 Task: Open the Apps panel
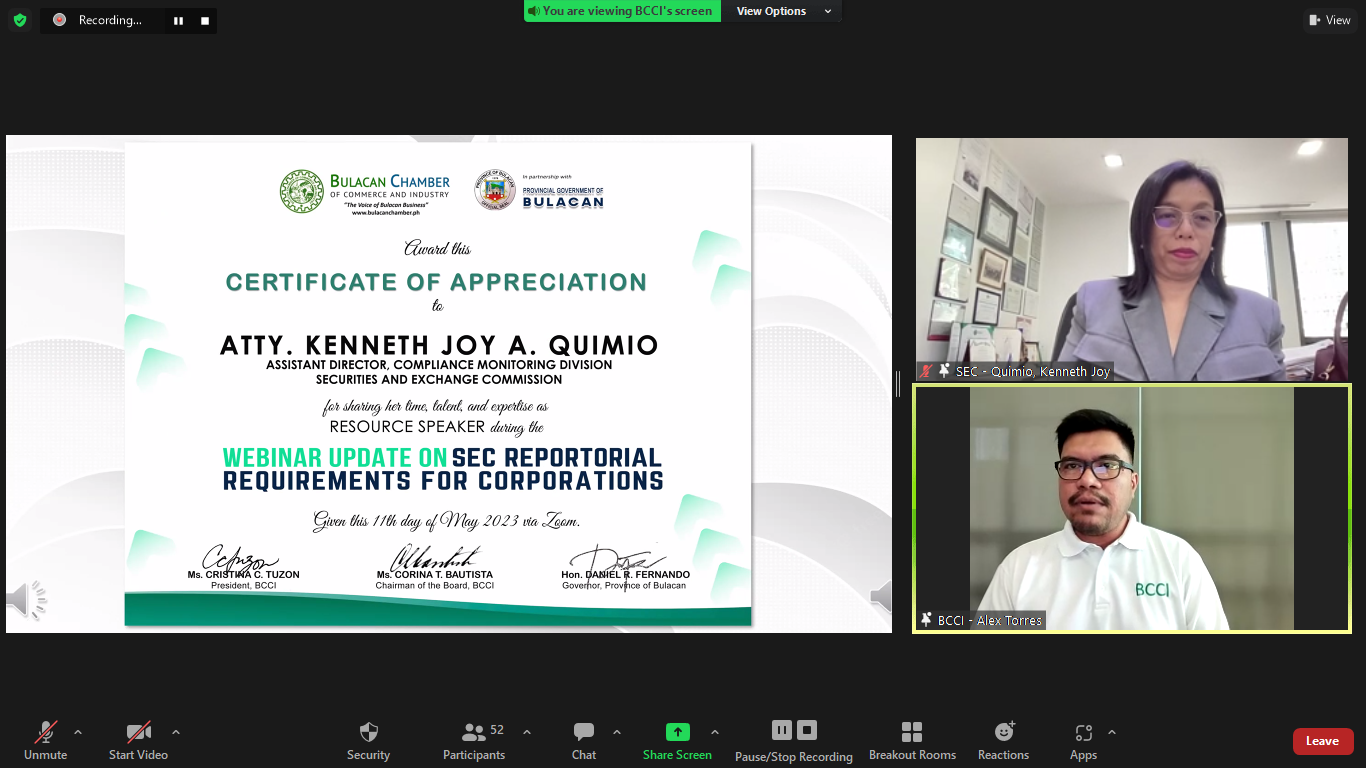click(1083, 741)
